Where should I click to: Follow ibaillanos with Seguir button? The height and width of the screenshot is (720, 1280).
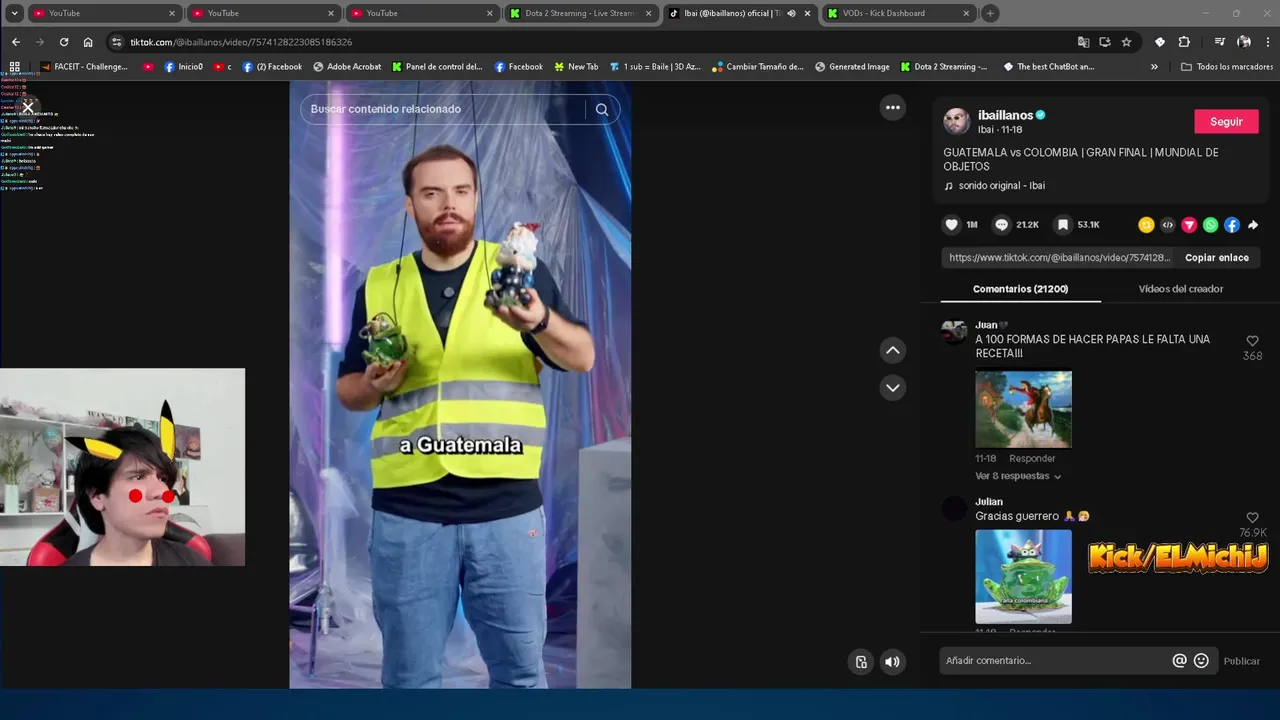[1226, 122]
